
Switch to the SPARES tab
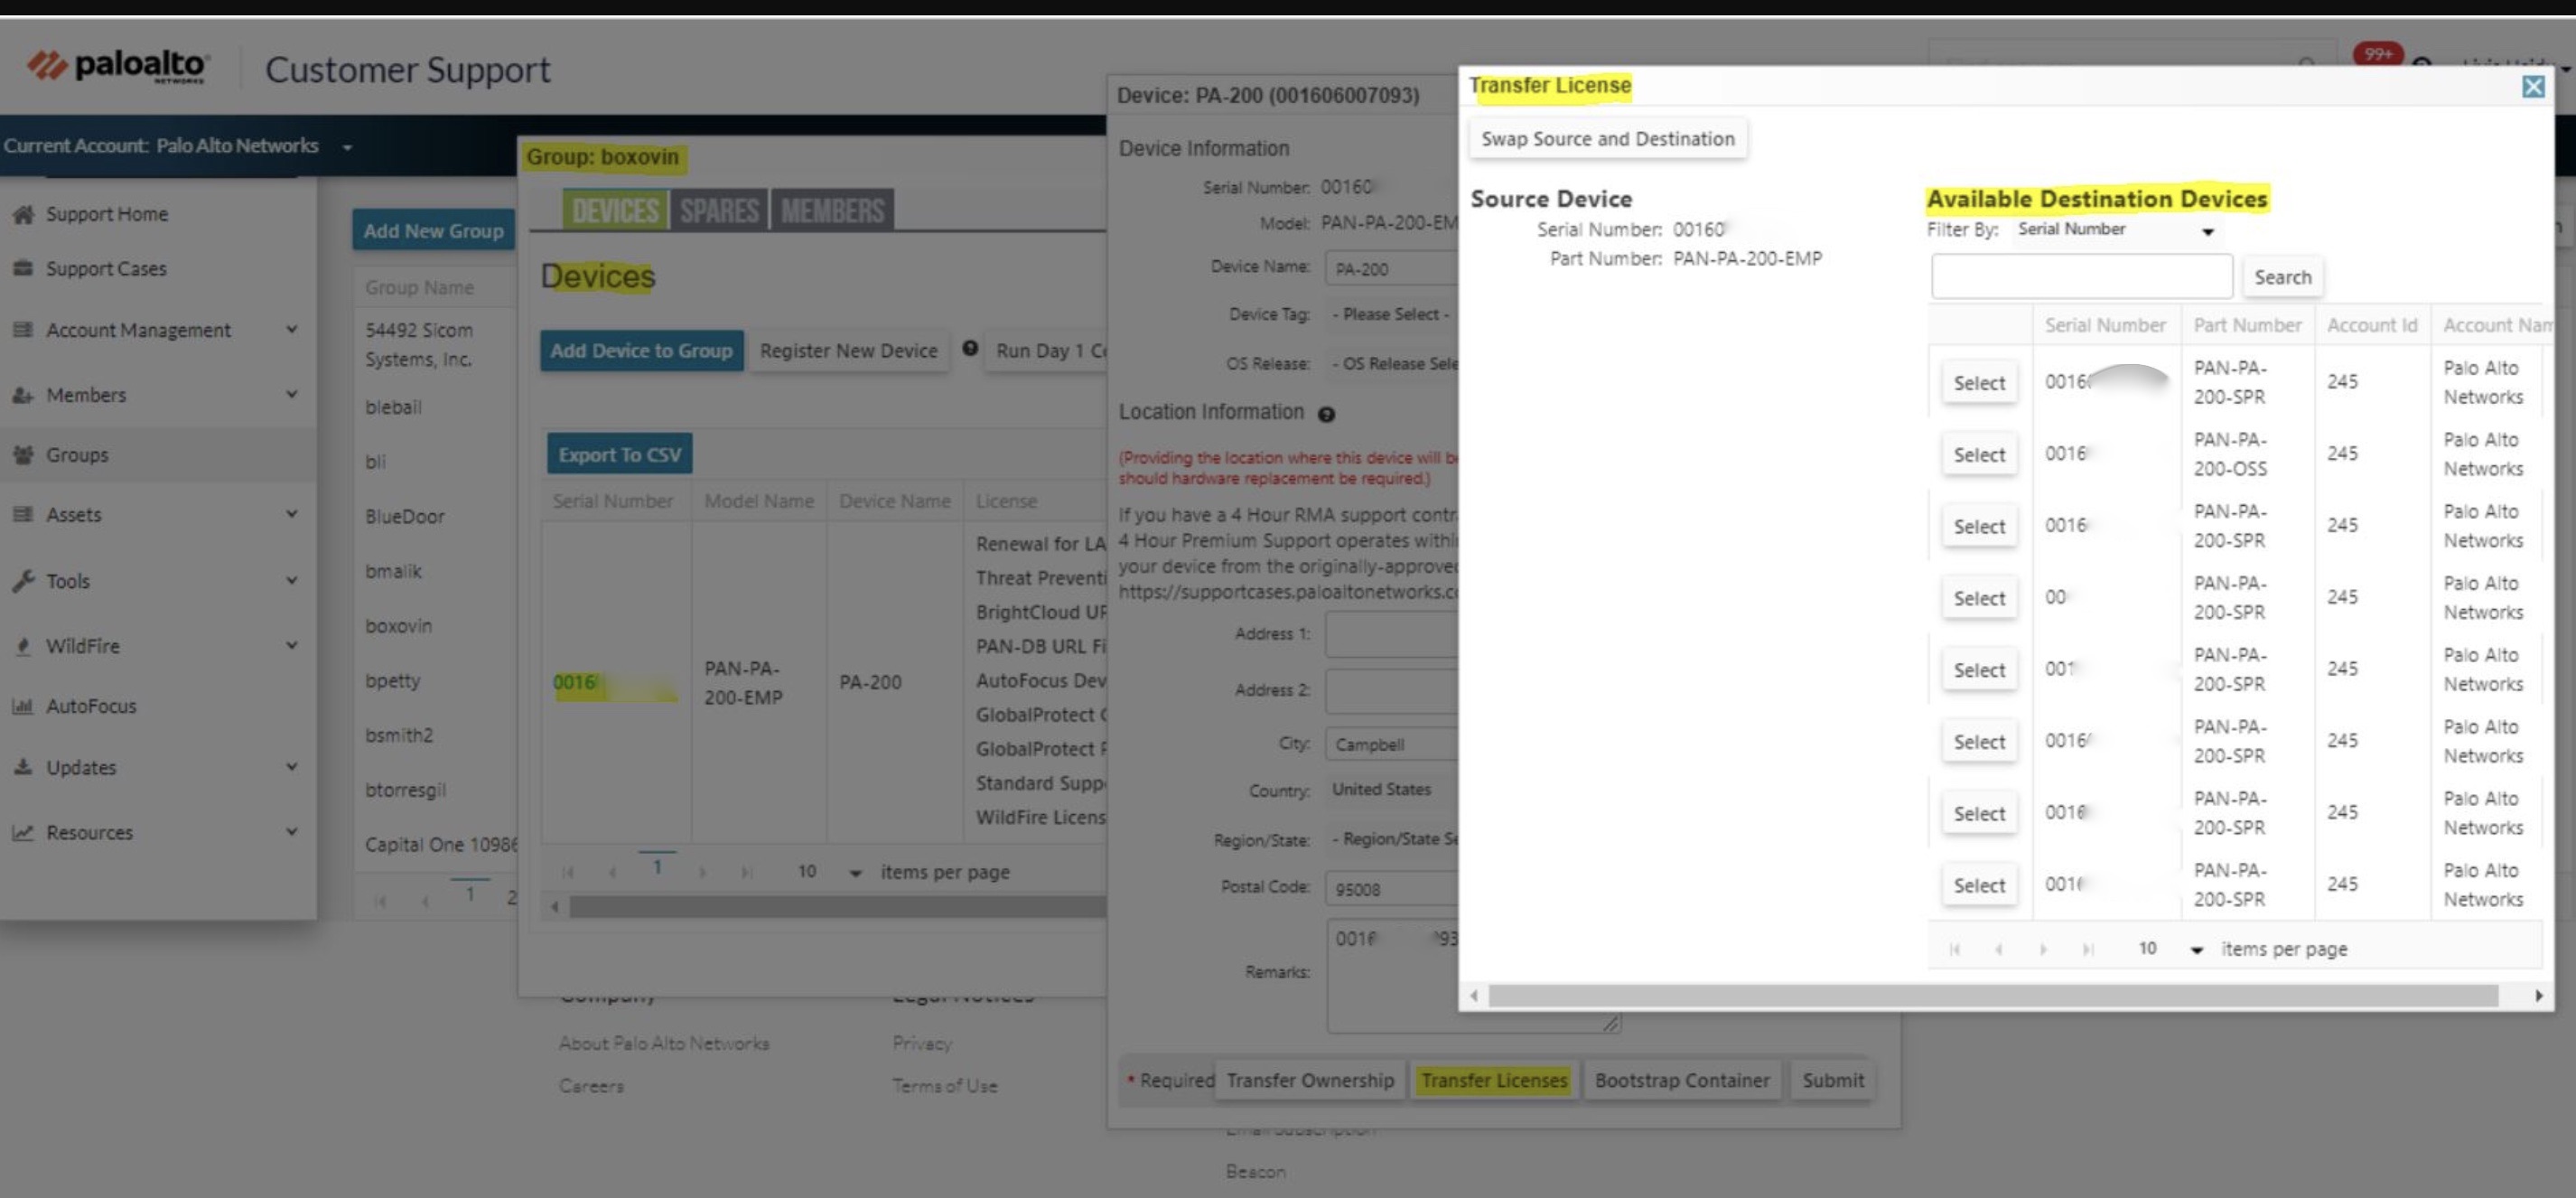click(719, 211)
